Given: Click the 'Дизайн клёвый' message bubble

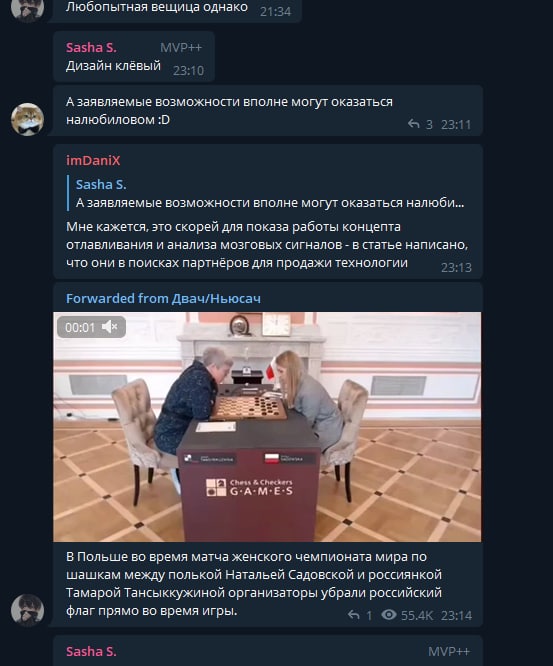Looking at the screenshot, I should pyautogui.click(x=134, y=56).
